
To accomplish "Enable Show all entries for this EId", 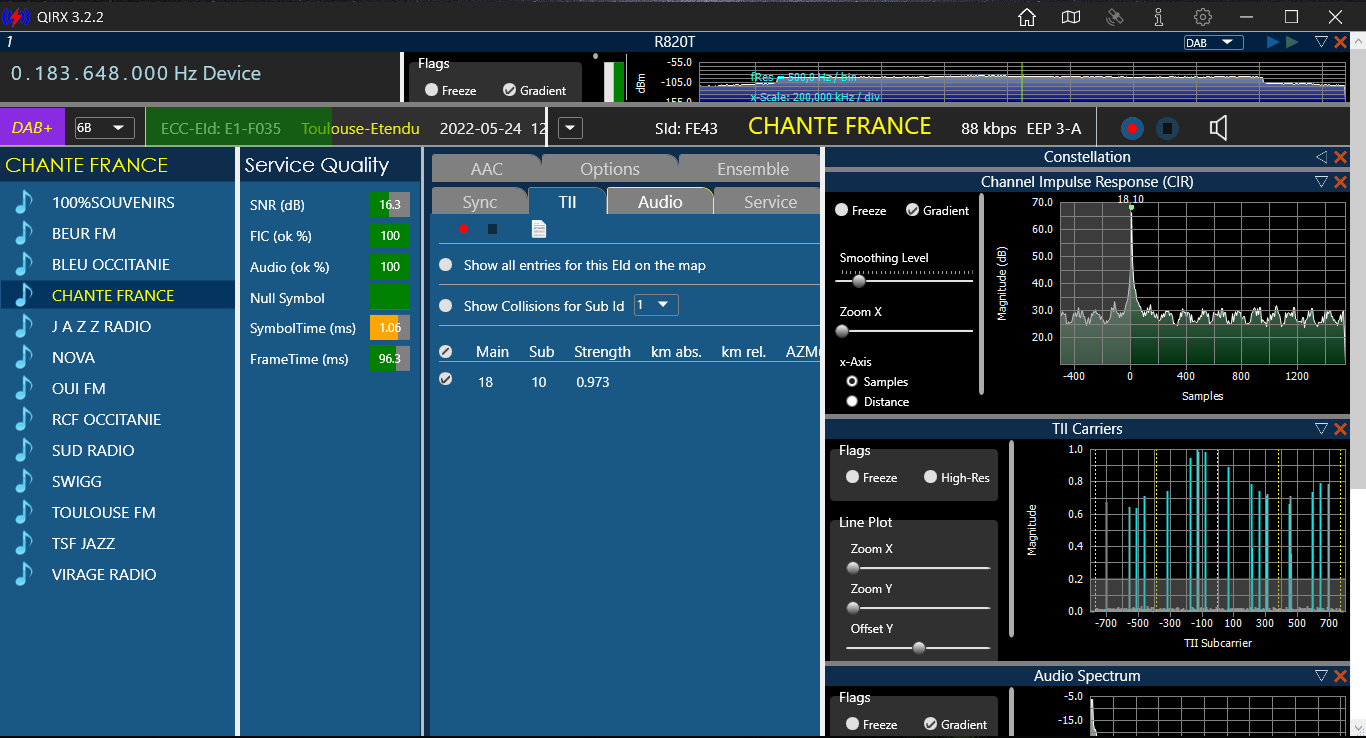I will coord(445,265).
